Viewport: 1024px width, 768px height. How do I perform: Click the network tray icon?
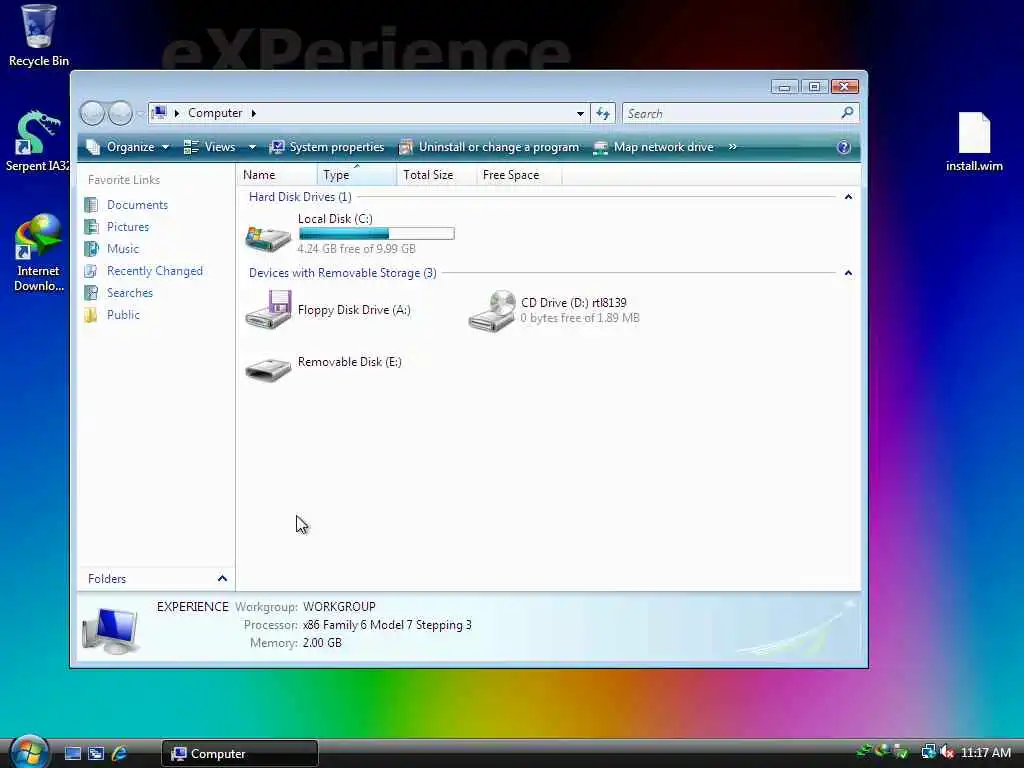click(x=929, y=752)
